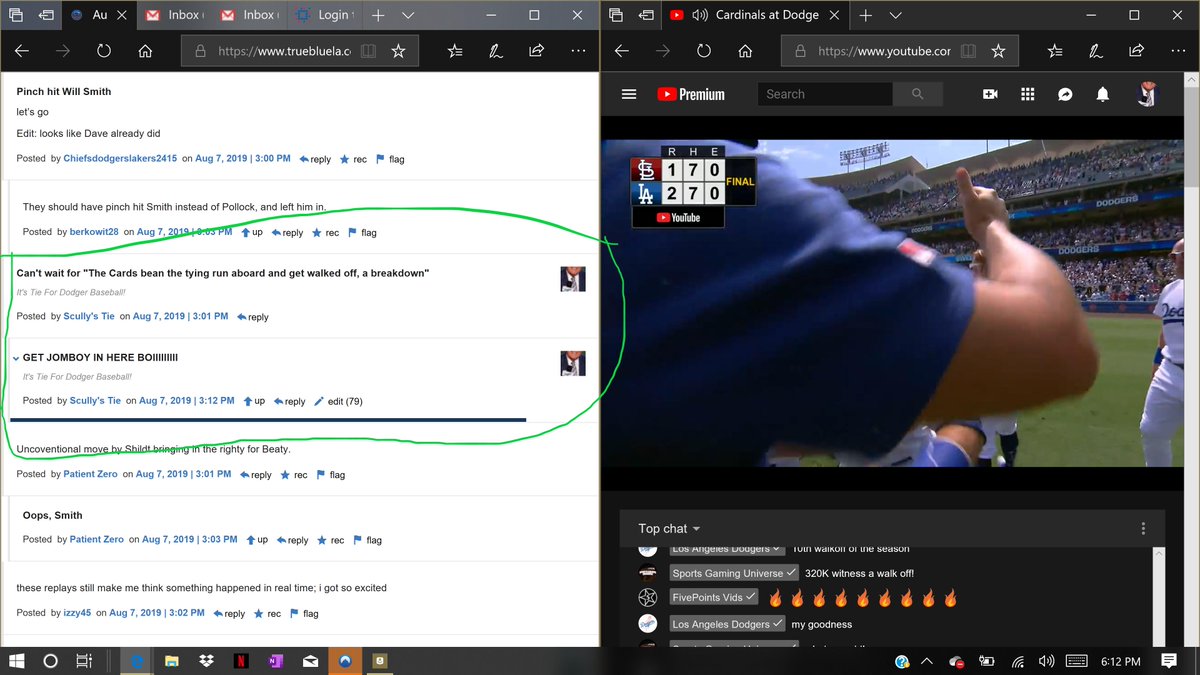The image size is (1200, 675).
Task: Click the YouTube search input field
Action: tap(825, 94)
